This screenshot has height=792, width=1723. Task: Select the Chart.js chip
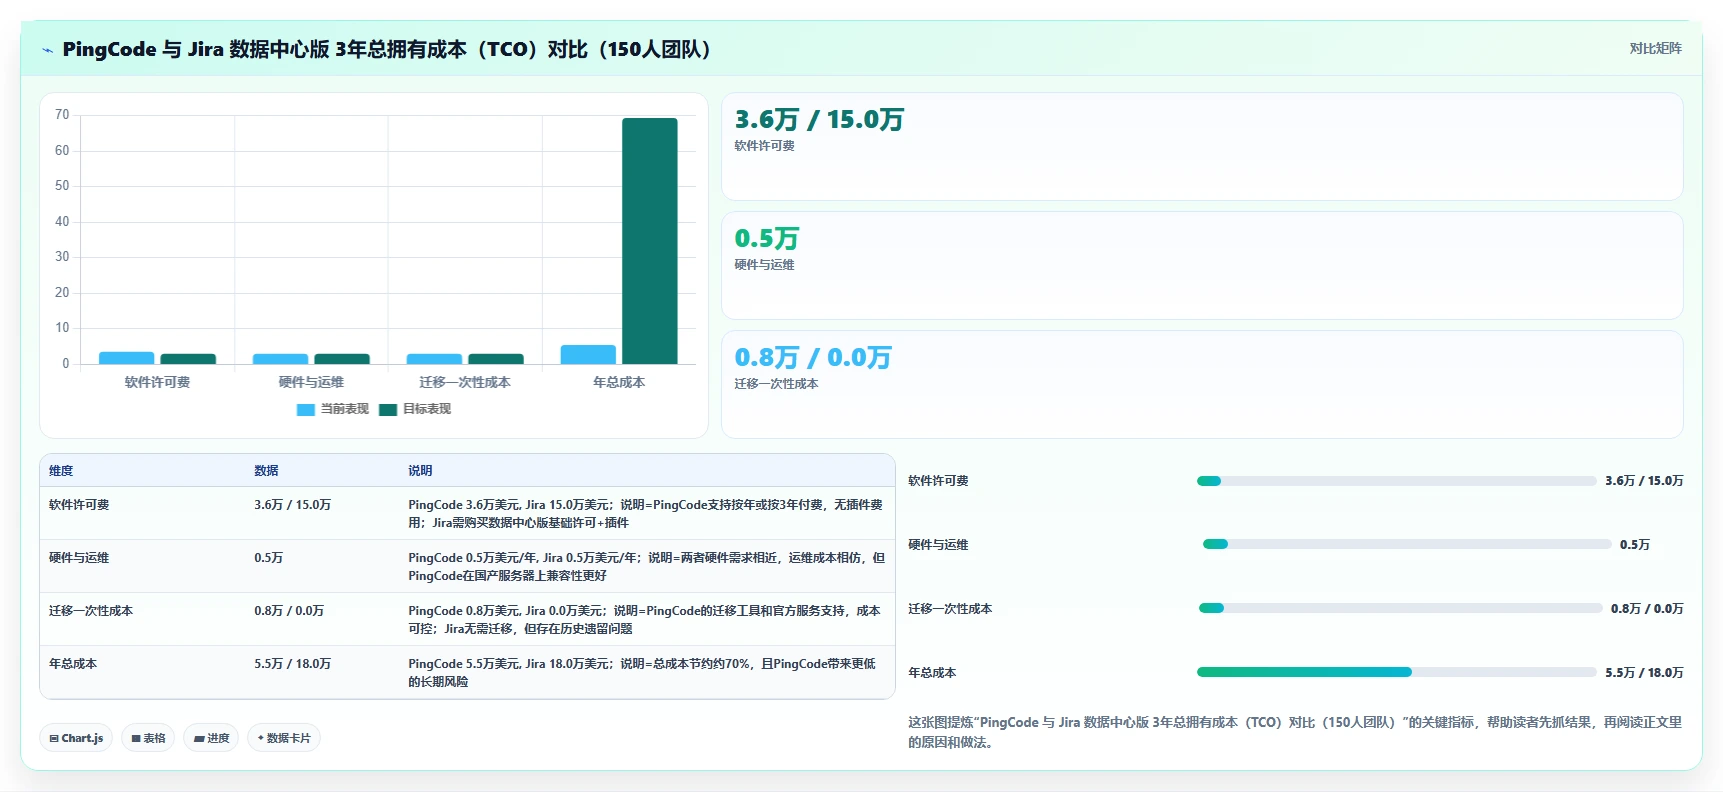(76, 738)
